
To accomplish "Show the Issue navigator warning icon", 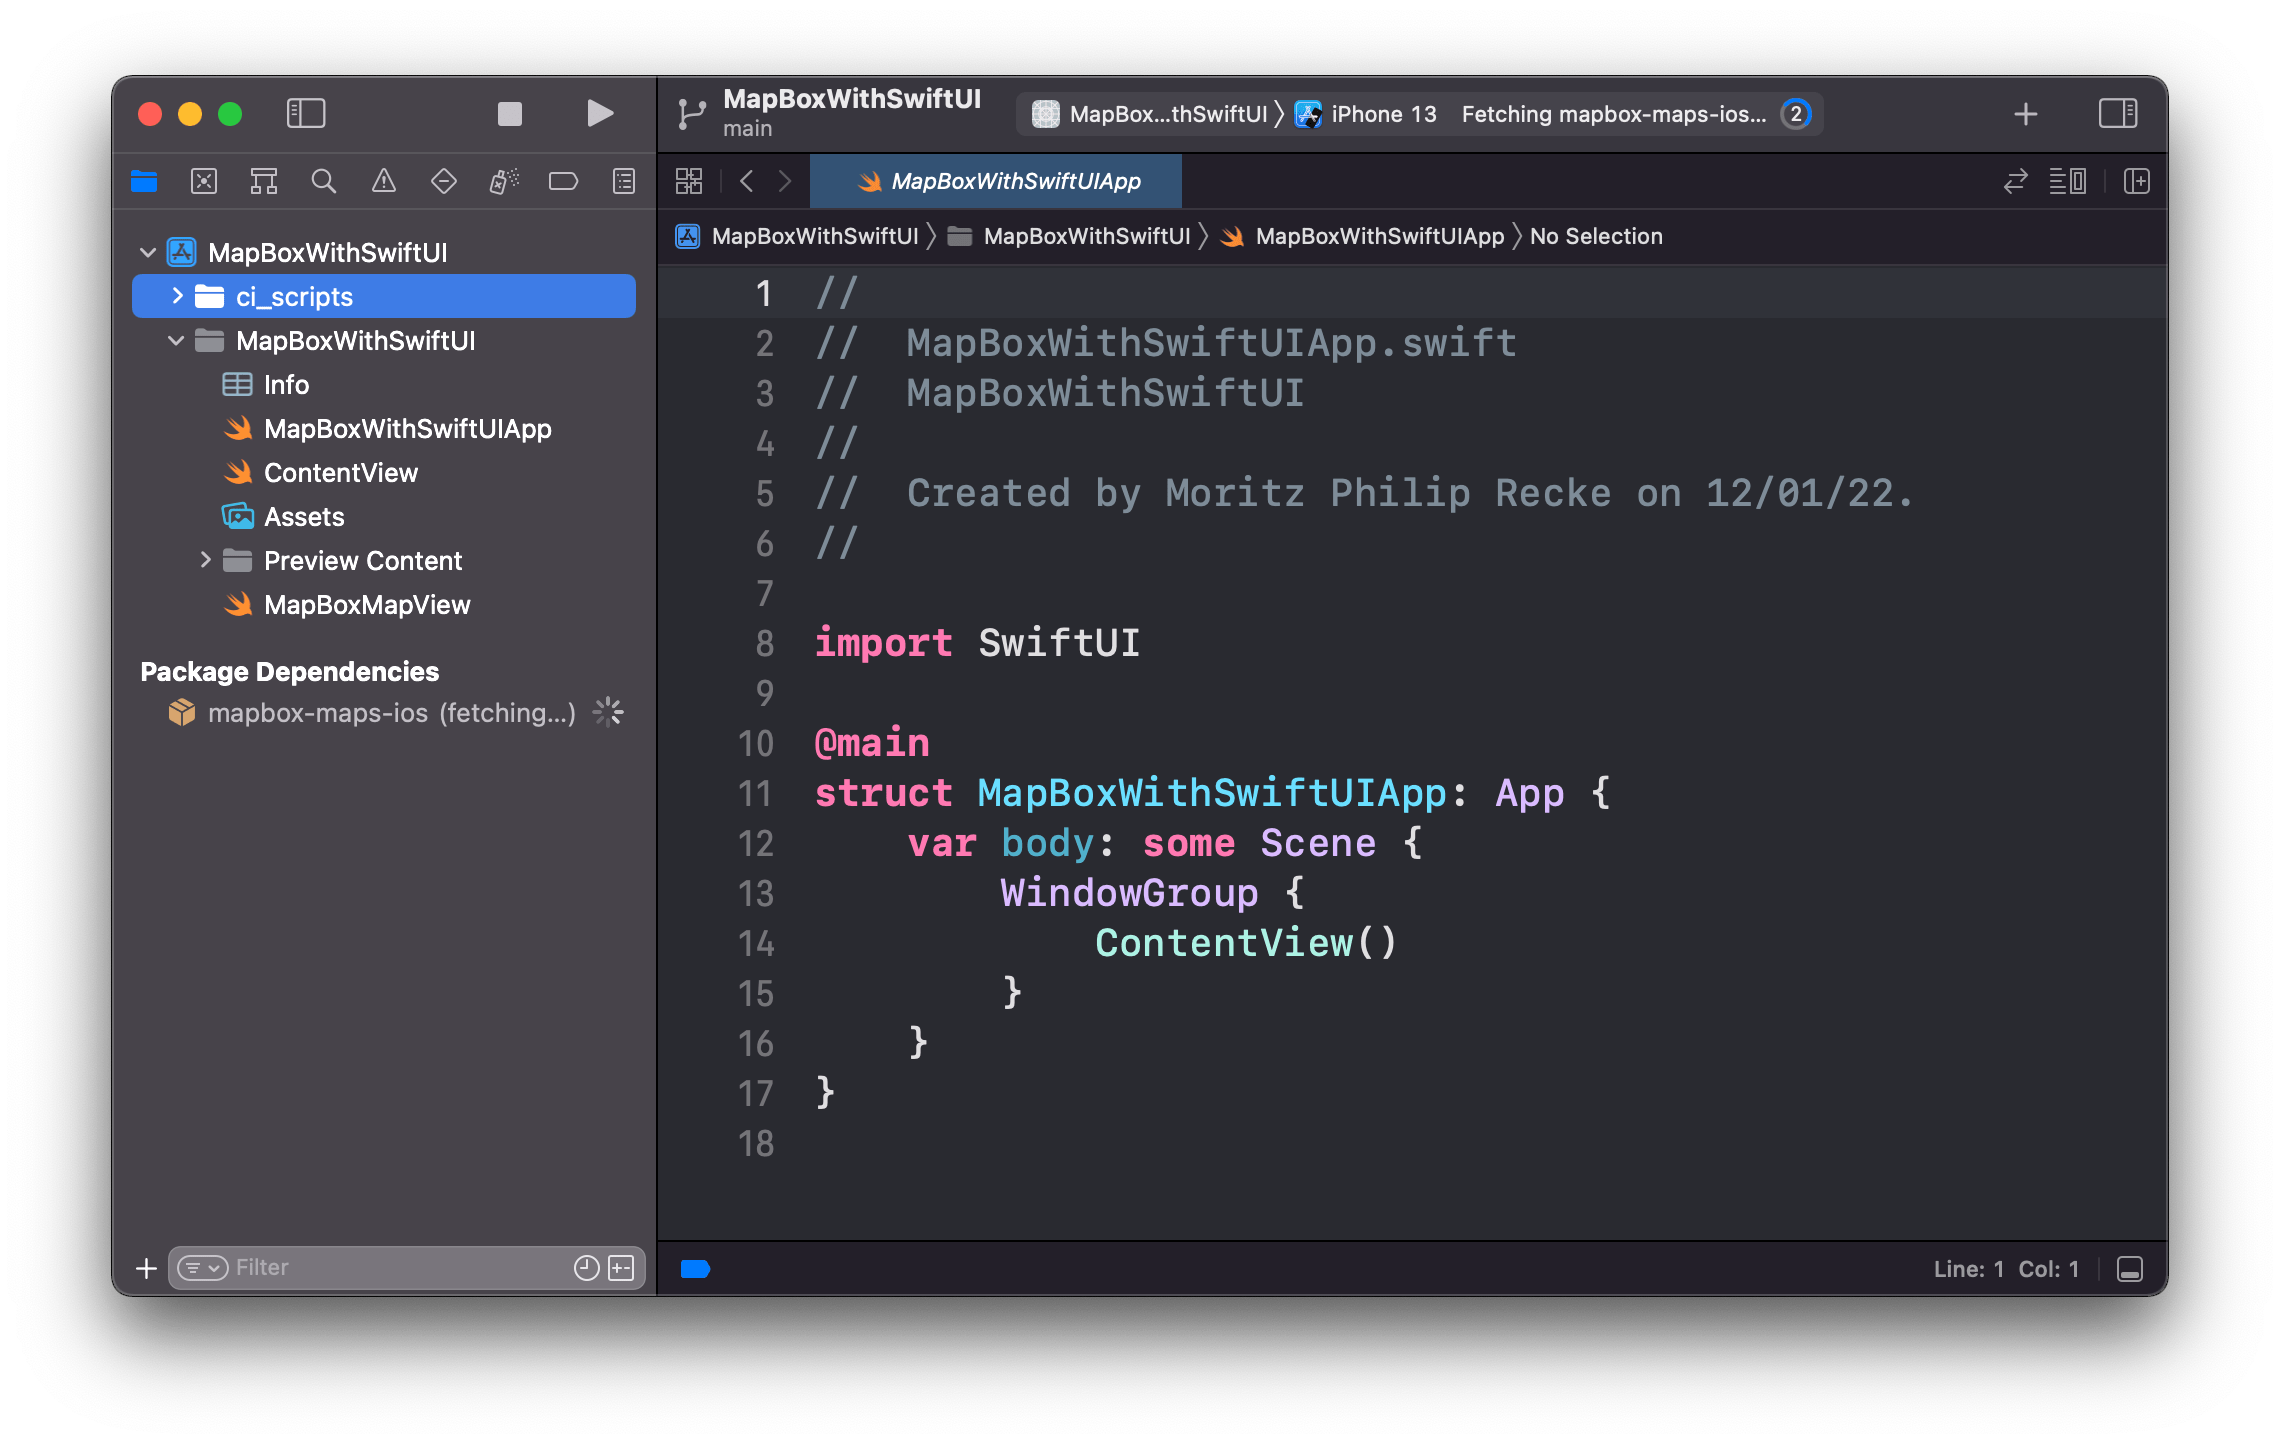I will (383, 181).
